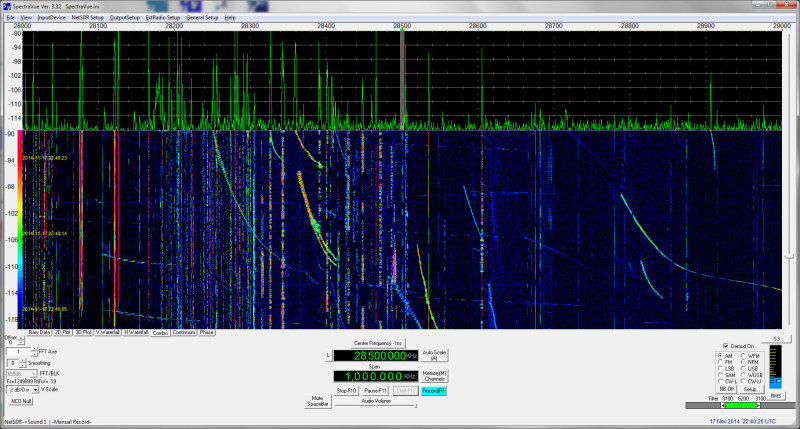Switch to the 3D Plot tab
The height and width of the screenshot is (429, 800).
tap(83, 332)
